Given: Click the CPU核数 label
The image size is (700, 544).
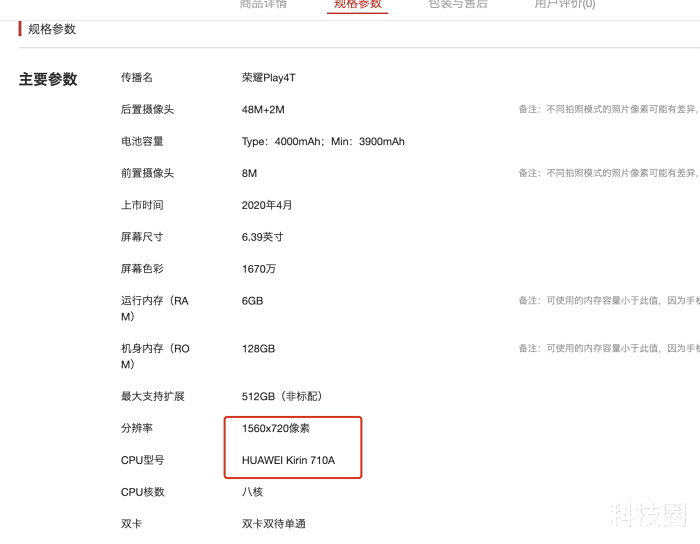Looking at the screenshot, I should coord(142,492).
